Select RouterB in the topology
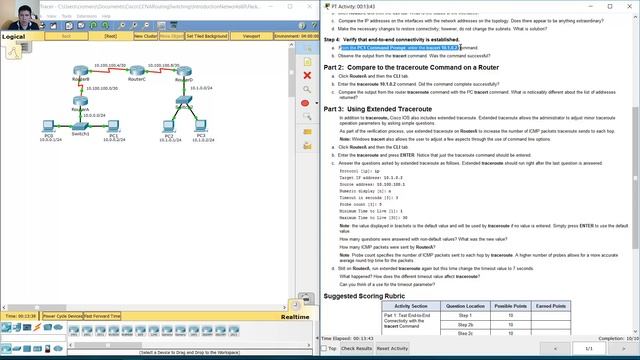This screenshot has width=640, height=360. tap(81, 71)
